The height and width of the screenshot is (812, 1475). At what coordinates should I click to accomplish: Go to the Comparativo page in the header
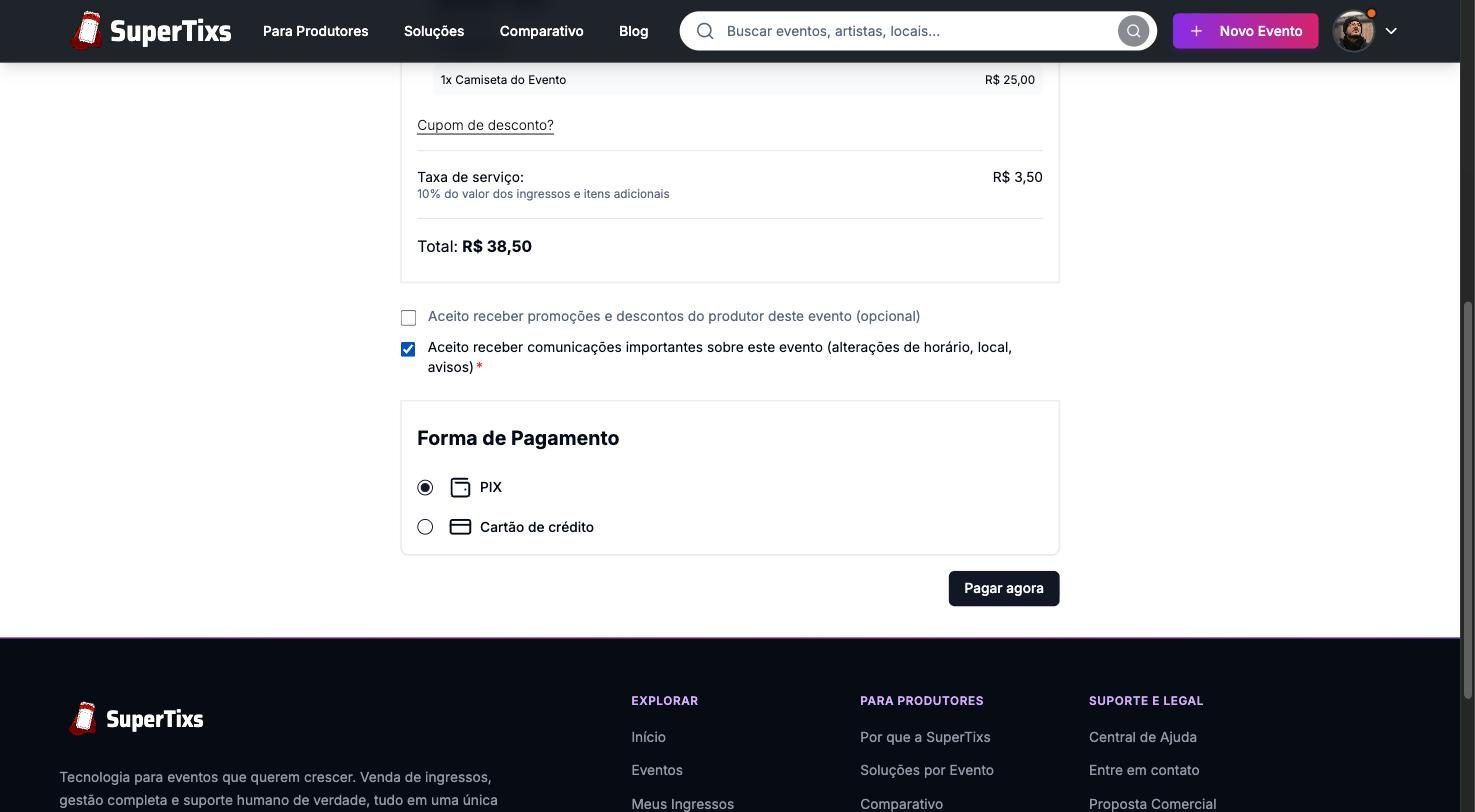[542, 31]
